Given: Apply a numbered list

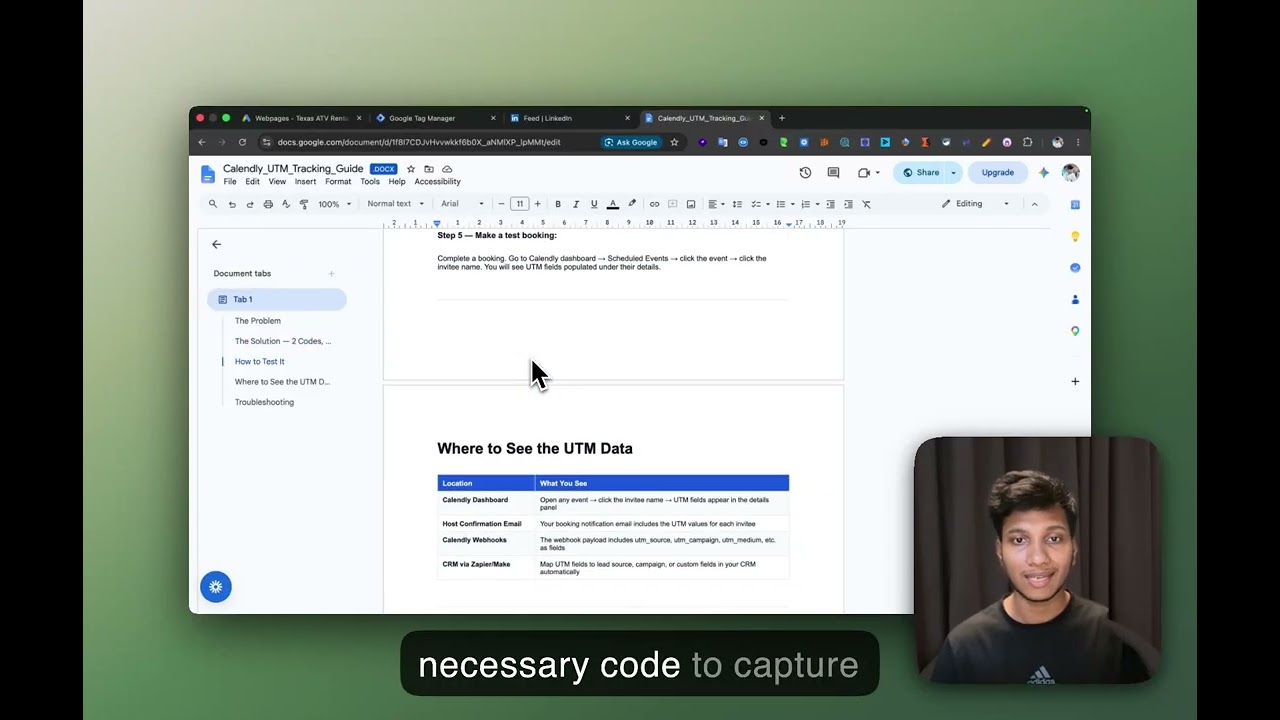Looking at the screenshot, I should (x=806, y=204).
